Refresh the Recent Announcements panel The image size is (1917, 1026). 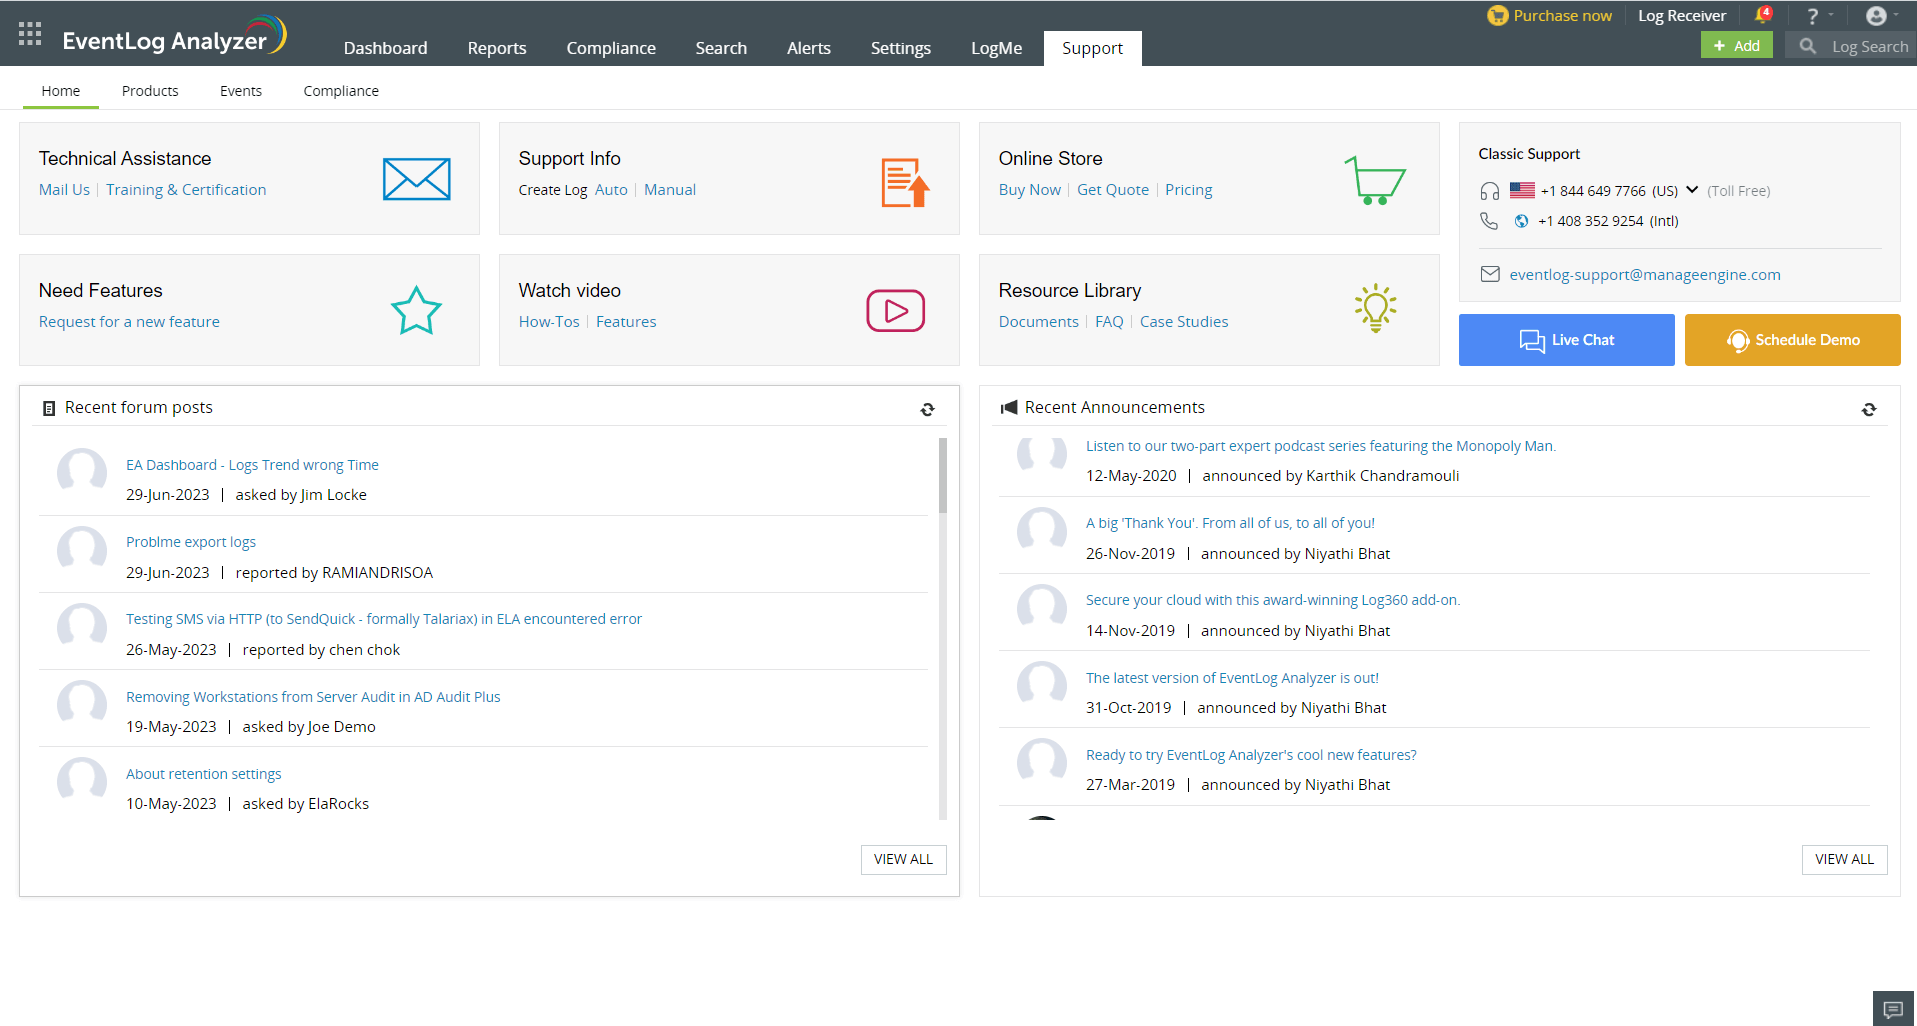1868,409
